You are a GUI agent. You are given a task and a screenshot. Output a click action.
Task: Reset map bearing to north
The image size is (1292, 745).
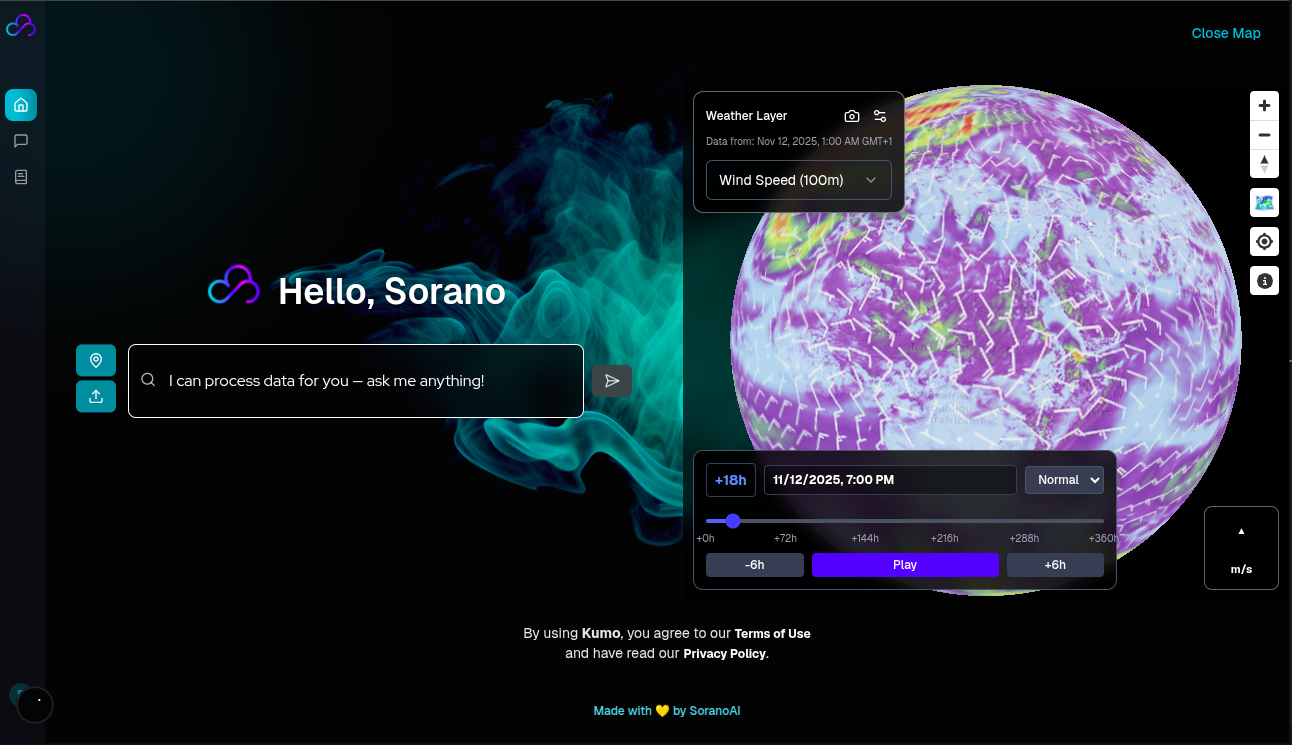pyautogui.click(x=1264, y=163)
